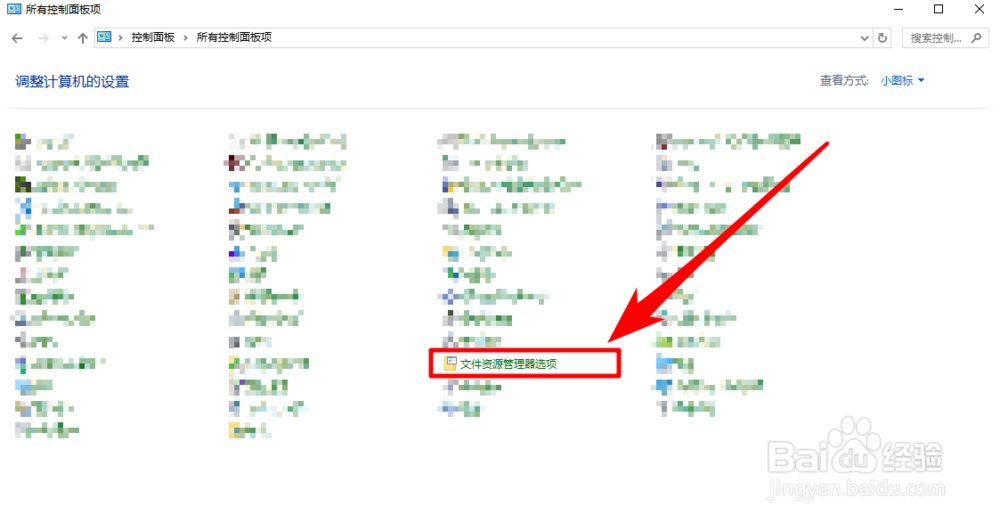Click the window title bar control panel icon
This screenshot has width=1000, height=523.
coord(14,9)
